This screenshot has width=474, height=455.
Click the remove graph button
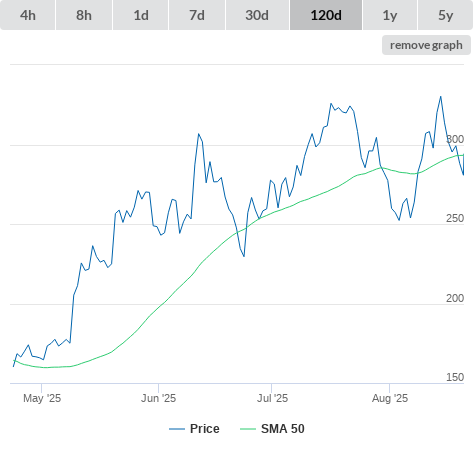[426, 45]
